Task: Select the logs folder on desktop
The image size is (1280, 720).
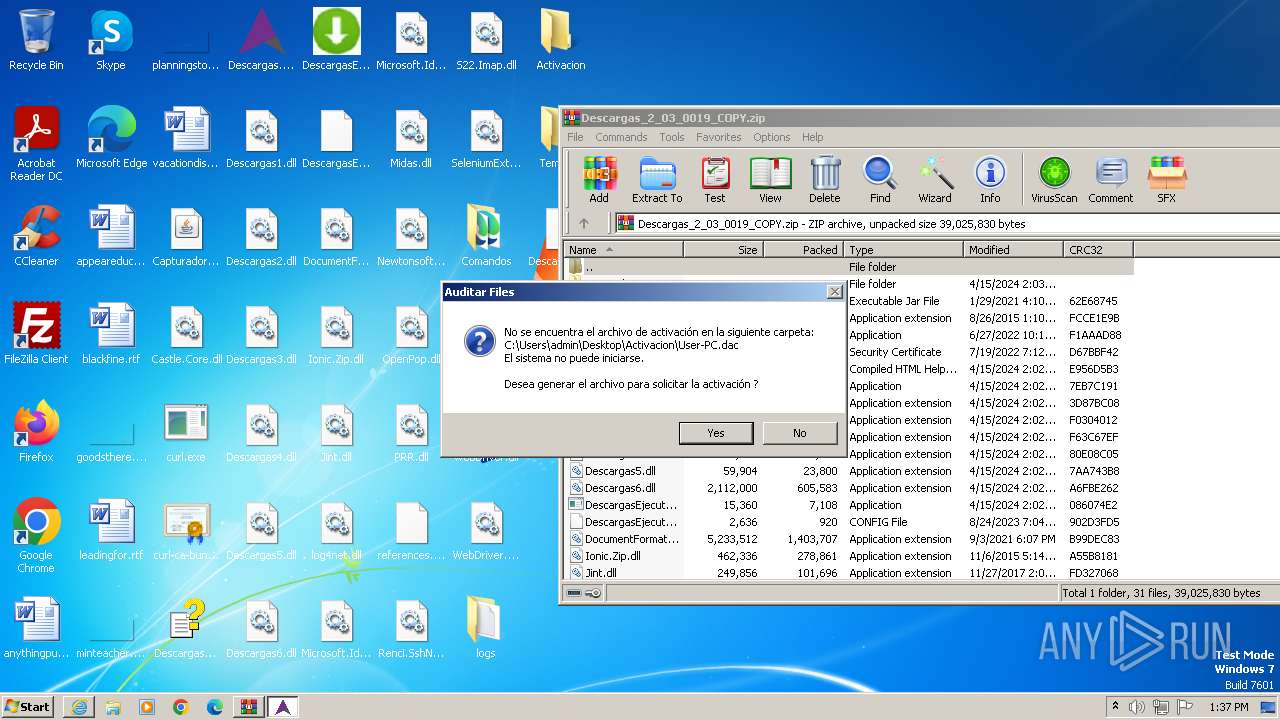Action: coord(486,629)
